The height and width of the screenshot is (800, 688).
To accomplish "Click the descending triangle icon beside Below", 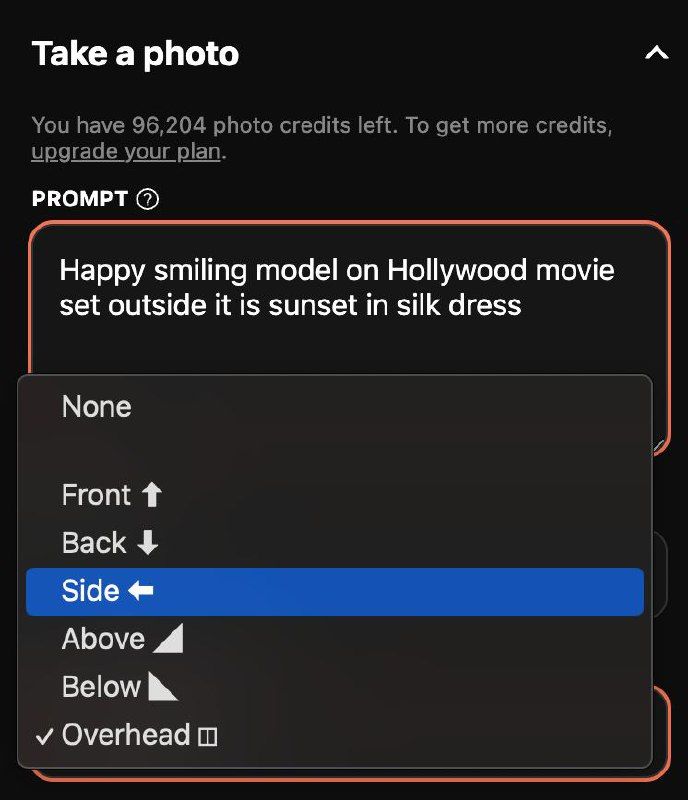I will click(x=162, y=687).
